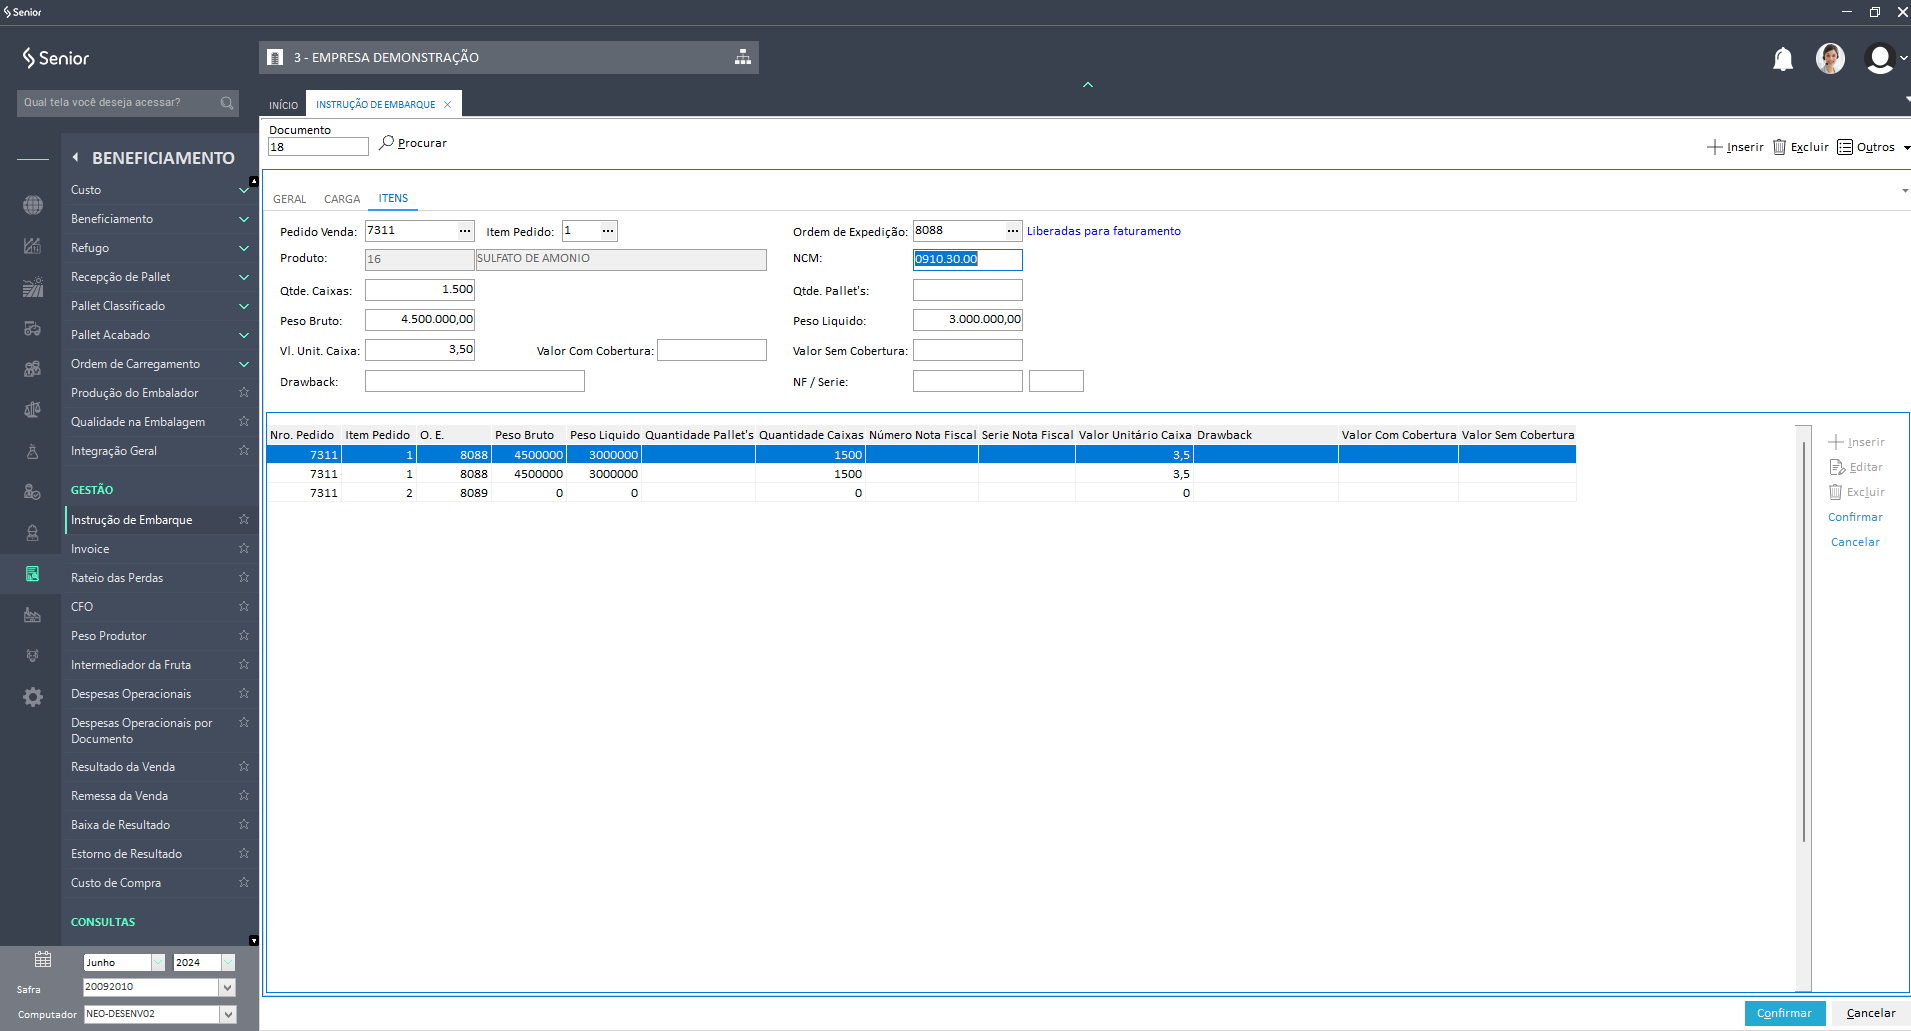The width and height of the screenshot is (1911, 1031).
Task: Toggle favorite star for CFO
Action: pos(243,606)
